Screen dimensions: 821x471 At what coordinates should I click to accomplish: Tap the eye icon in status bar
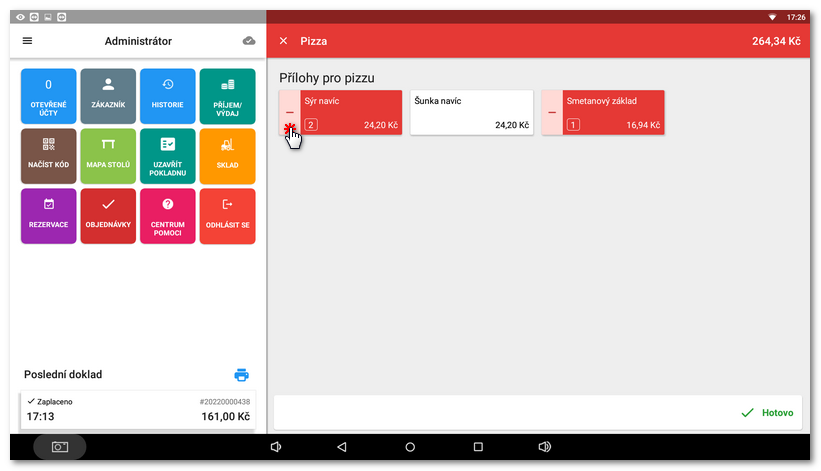point(20,17)
